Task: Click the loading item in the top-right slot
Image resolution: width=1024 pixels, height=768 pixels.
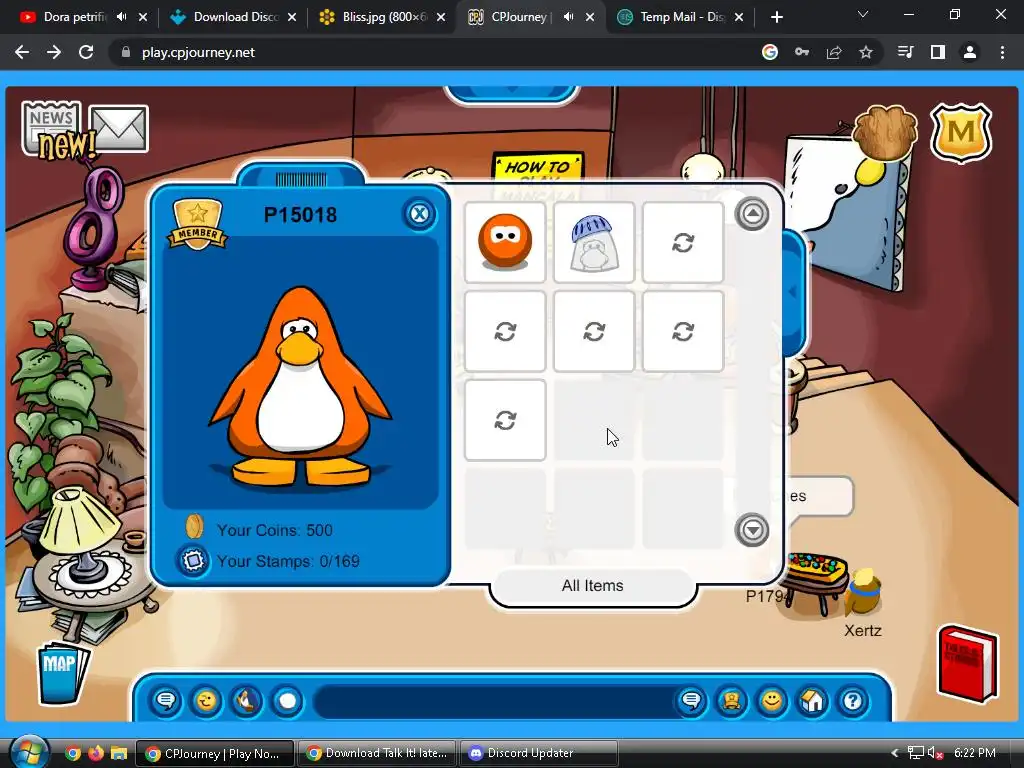Action: pos(683,242)
